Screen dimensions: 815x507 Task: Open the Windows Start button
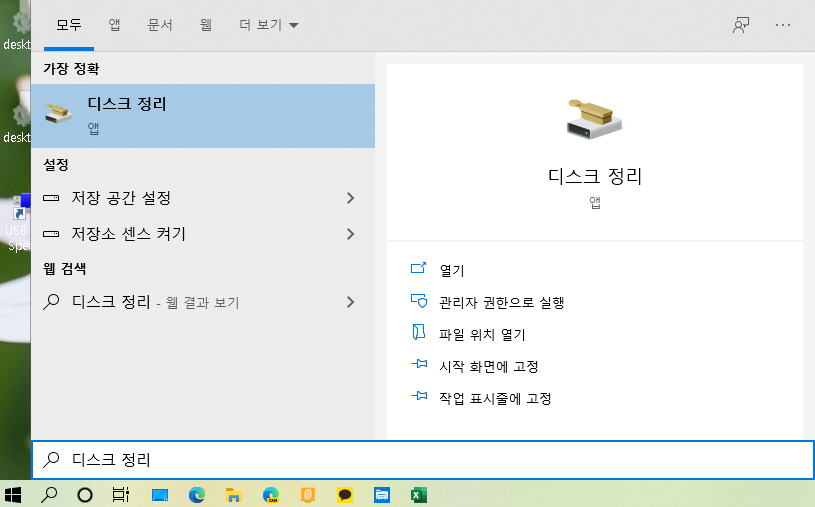coord(12,495)
